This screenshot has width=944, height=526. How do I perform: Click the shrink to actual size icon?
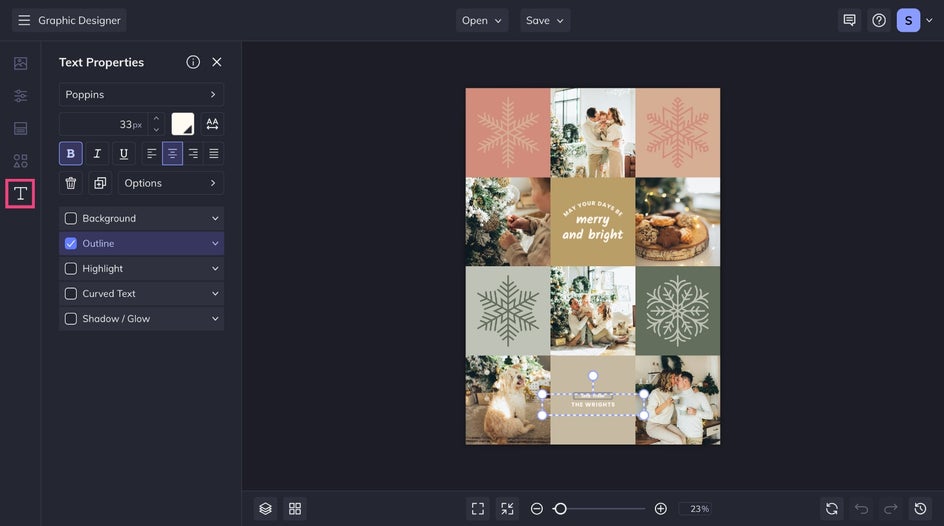click(508, 509)
